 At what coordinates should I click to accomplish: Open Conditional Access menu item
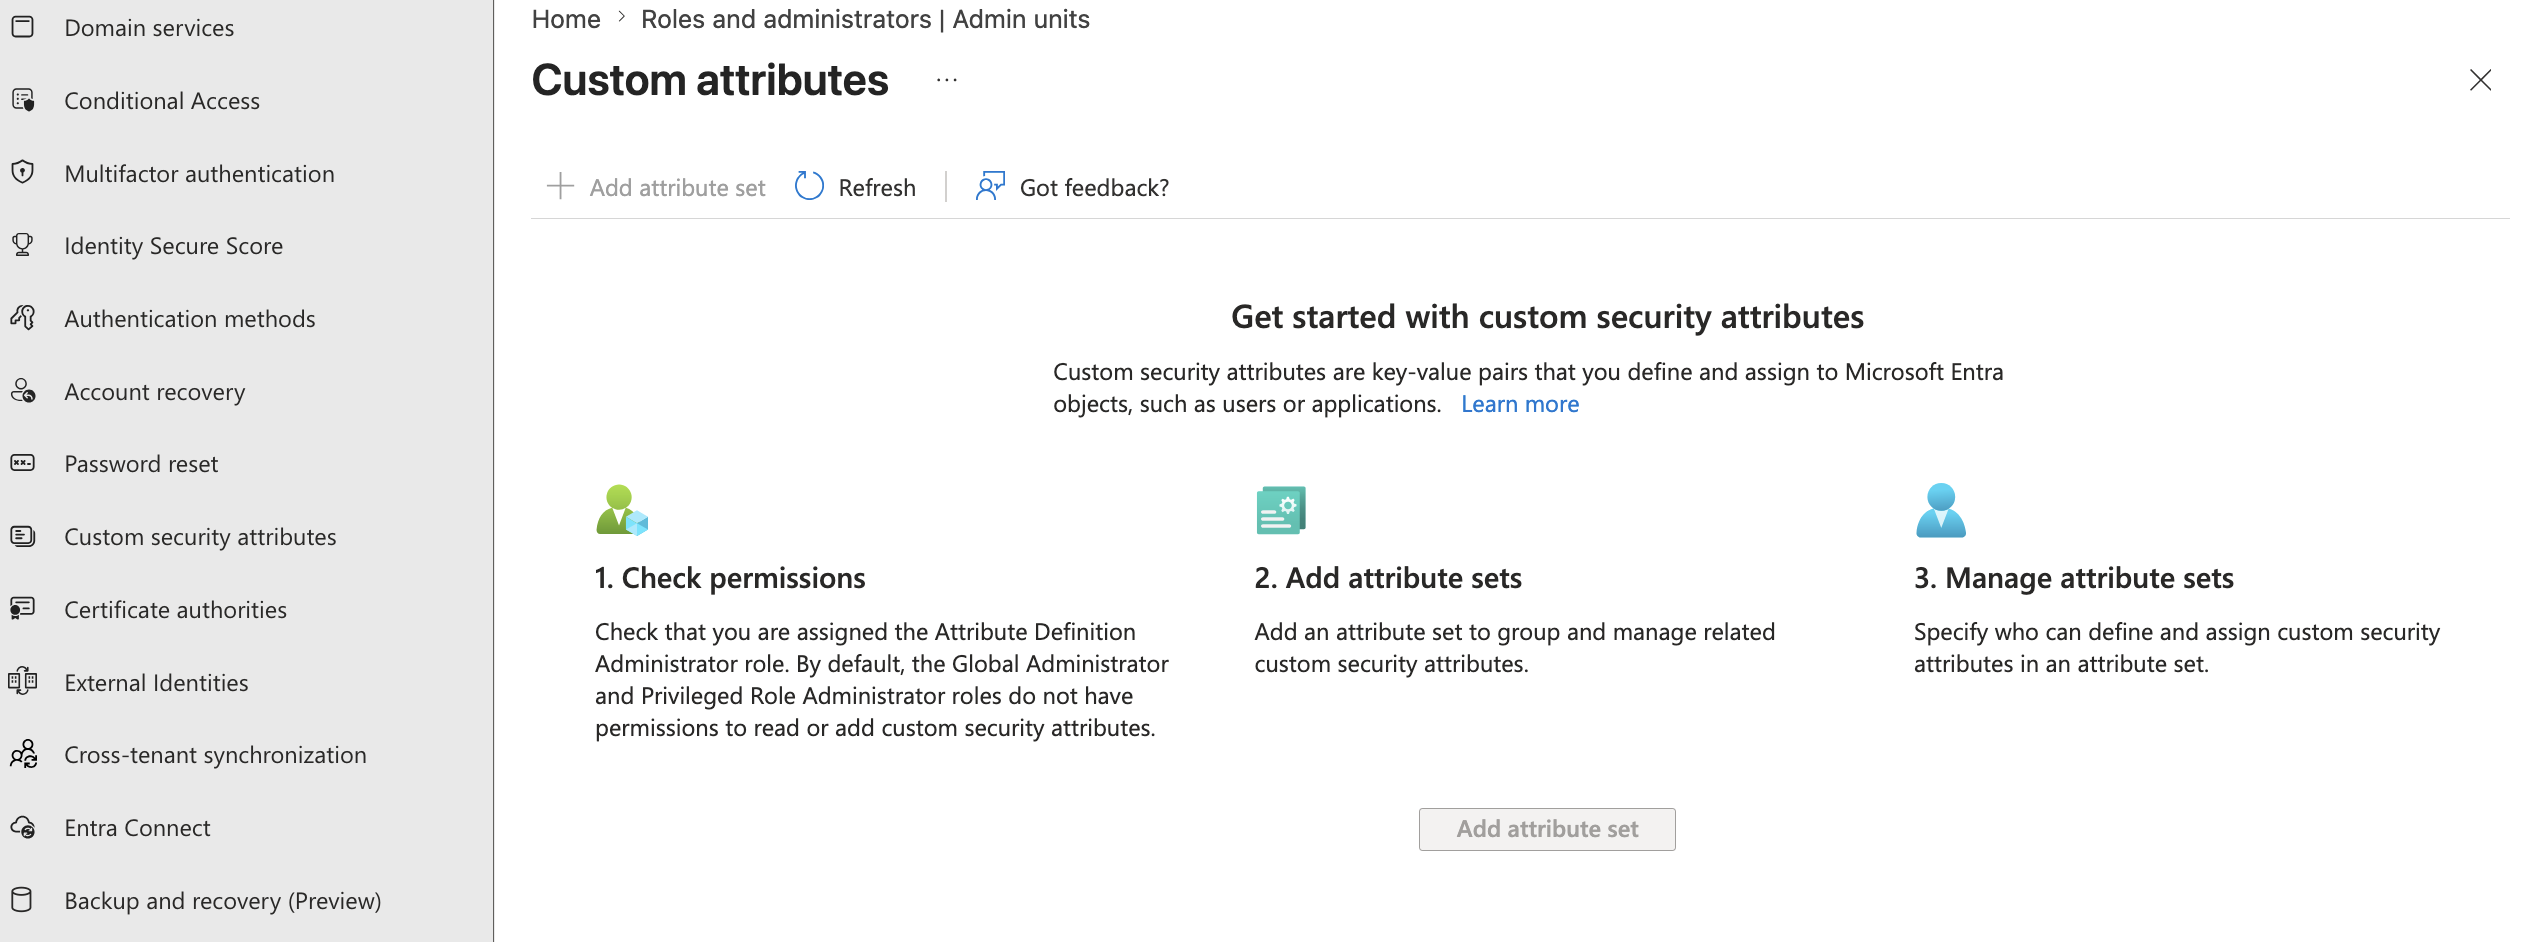(x=162, y=101)
